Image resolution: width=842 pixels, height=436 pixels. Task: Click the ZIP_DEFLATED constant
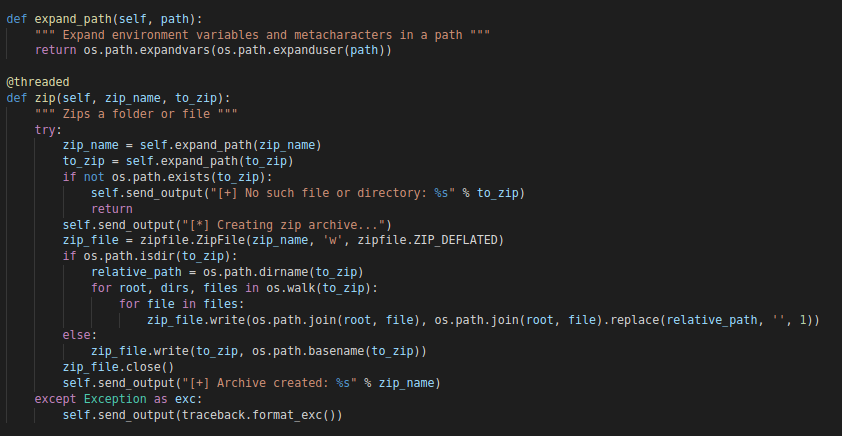coord(455,240)
